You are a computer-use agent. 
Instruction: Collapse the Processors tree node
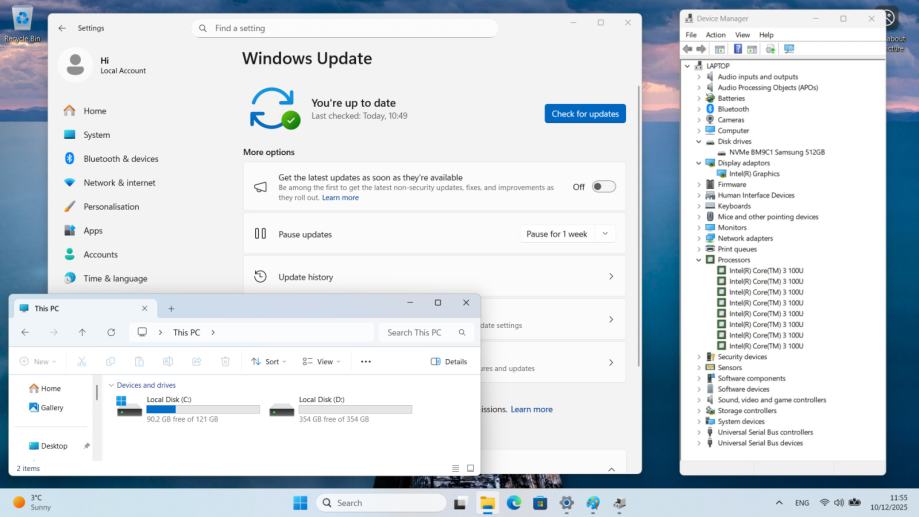[x=699, y=260]
